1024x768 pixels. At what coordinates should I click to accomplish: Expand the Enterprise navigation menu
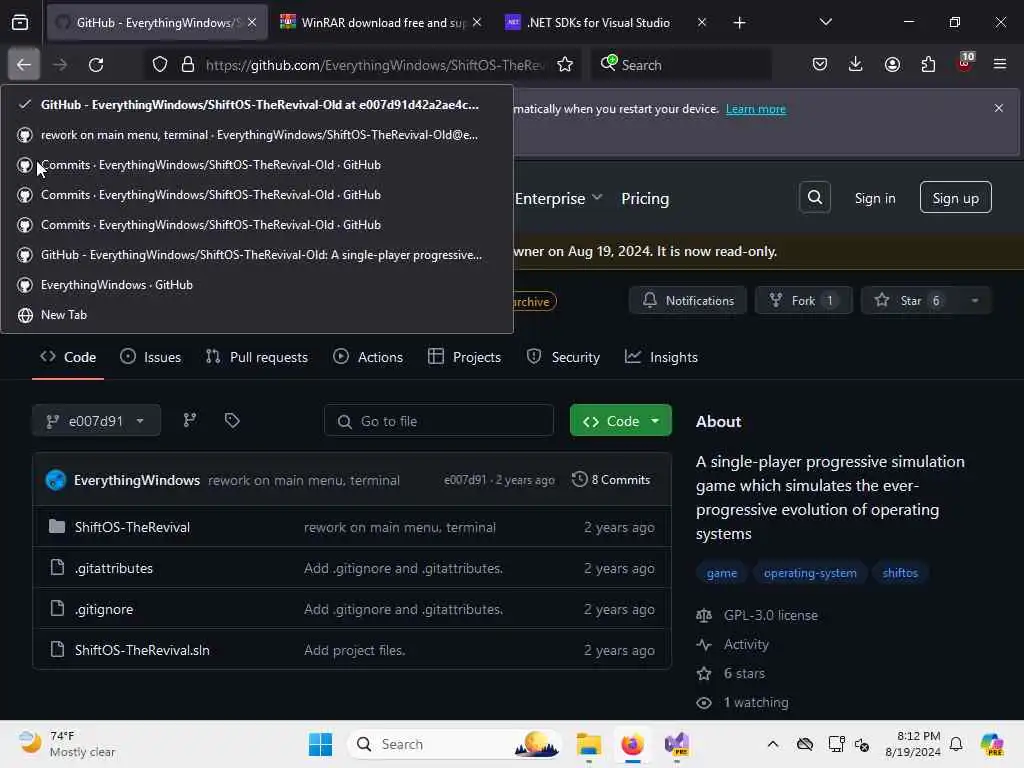(558, 199)
